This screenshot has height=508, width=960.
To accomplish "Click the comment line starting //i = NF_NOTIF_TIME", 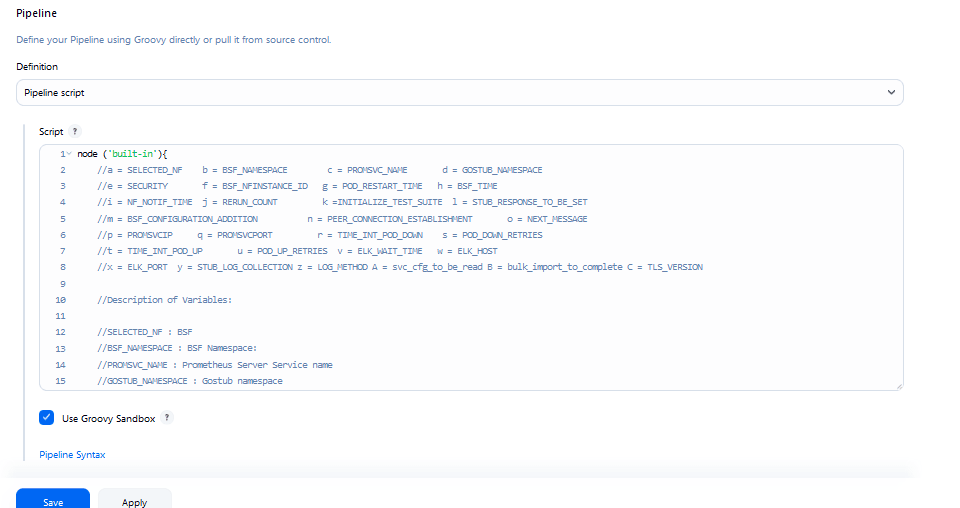I will click(342, 202).
